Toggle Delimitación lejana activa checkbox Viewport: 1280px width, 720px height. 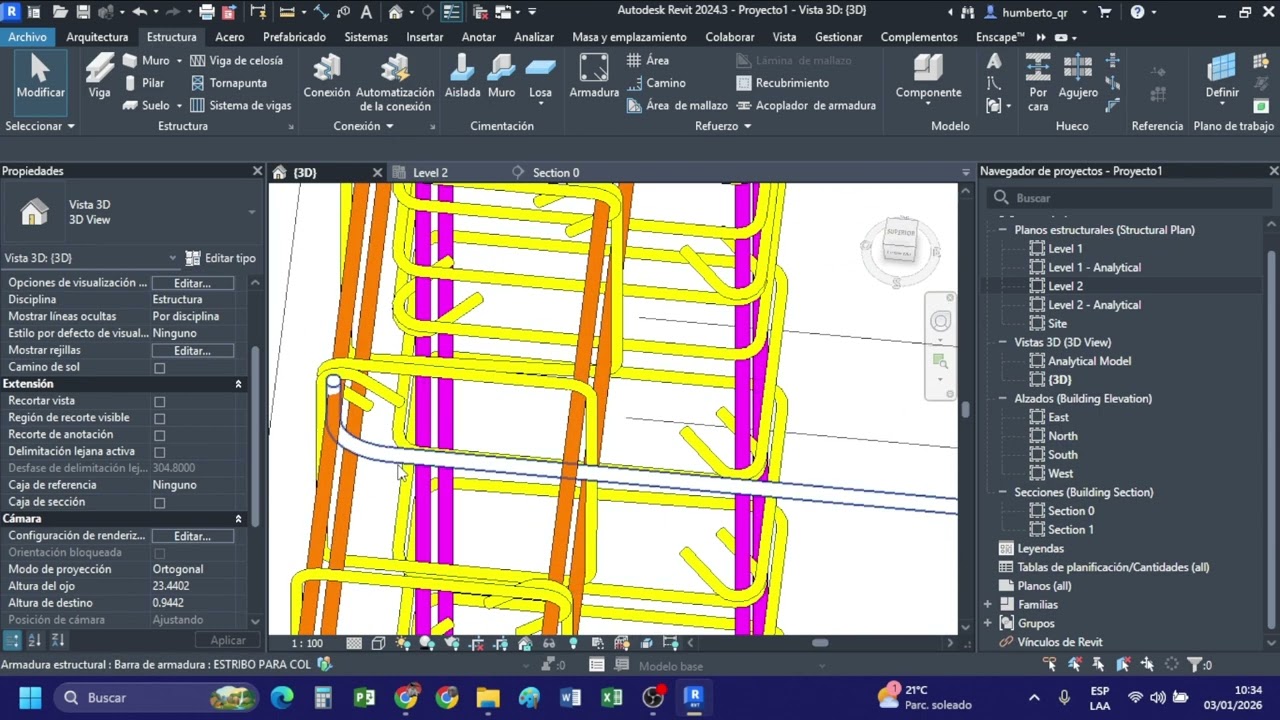(x=159, y=452)
